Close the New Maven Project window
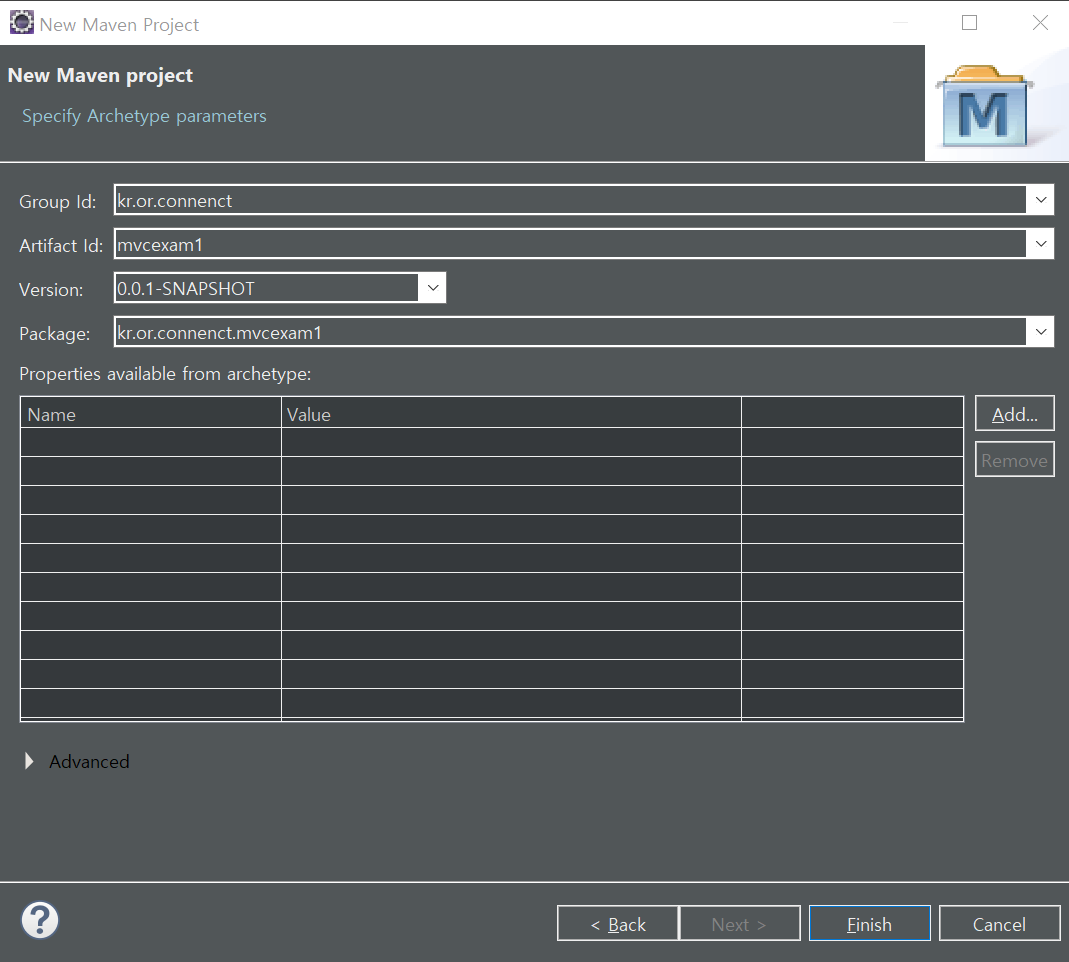Image resolution: width=1069 pixels, height=962 pixels. (x=1040, y=22)
